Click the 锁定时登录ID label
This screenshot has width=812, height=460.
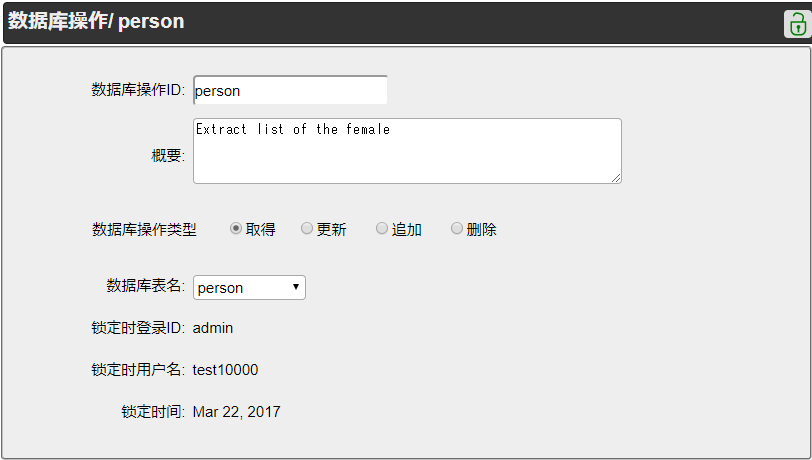coord(138,328)
